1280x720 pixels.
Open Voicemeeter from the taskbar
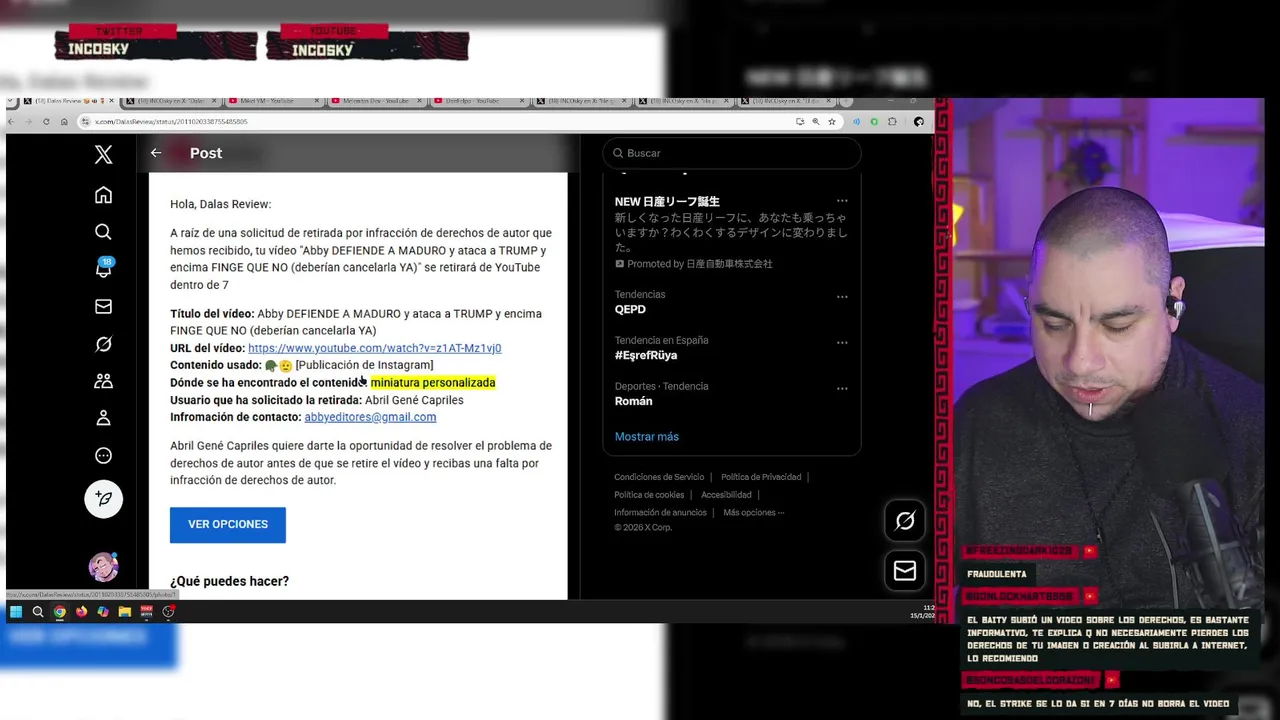[x=147, y=612]
